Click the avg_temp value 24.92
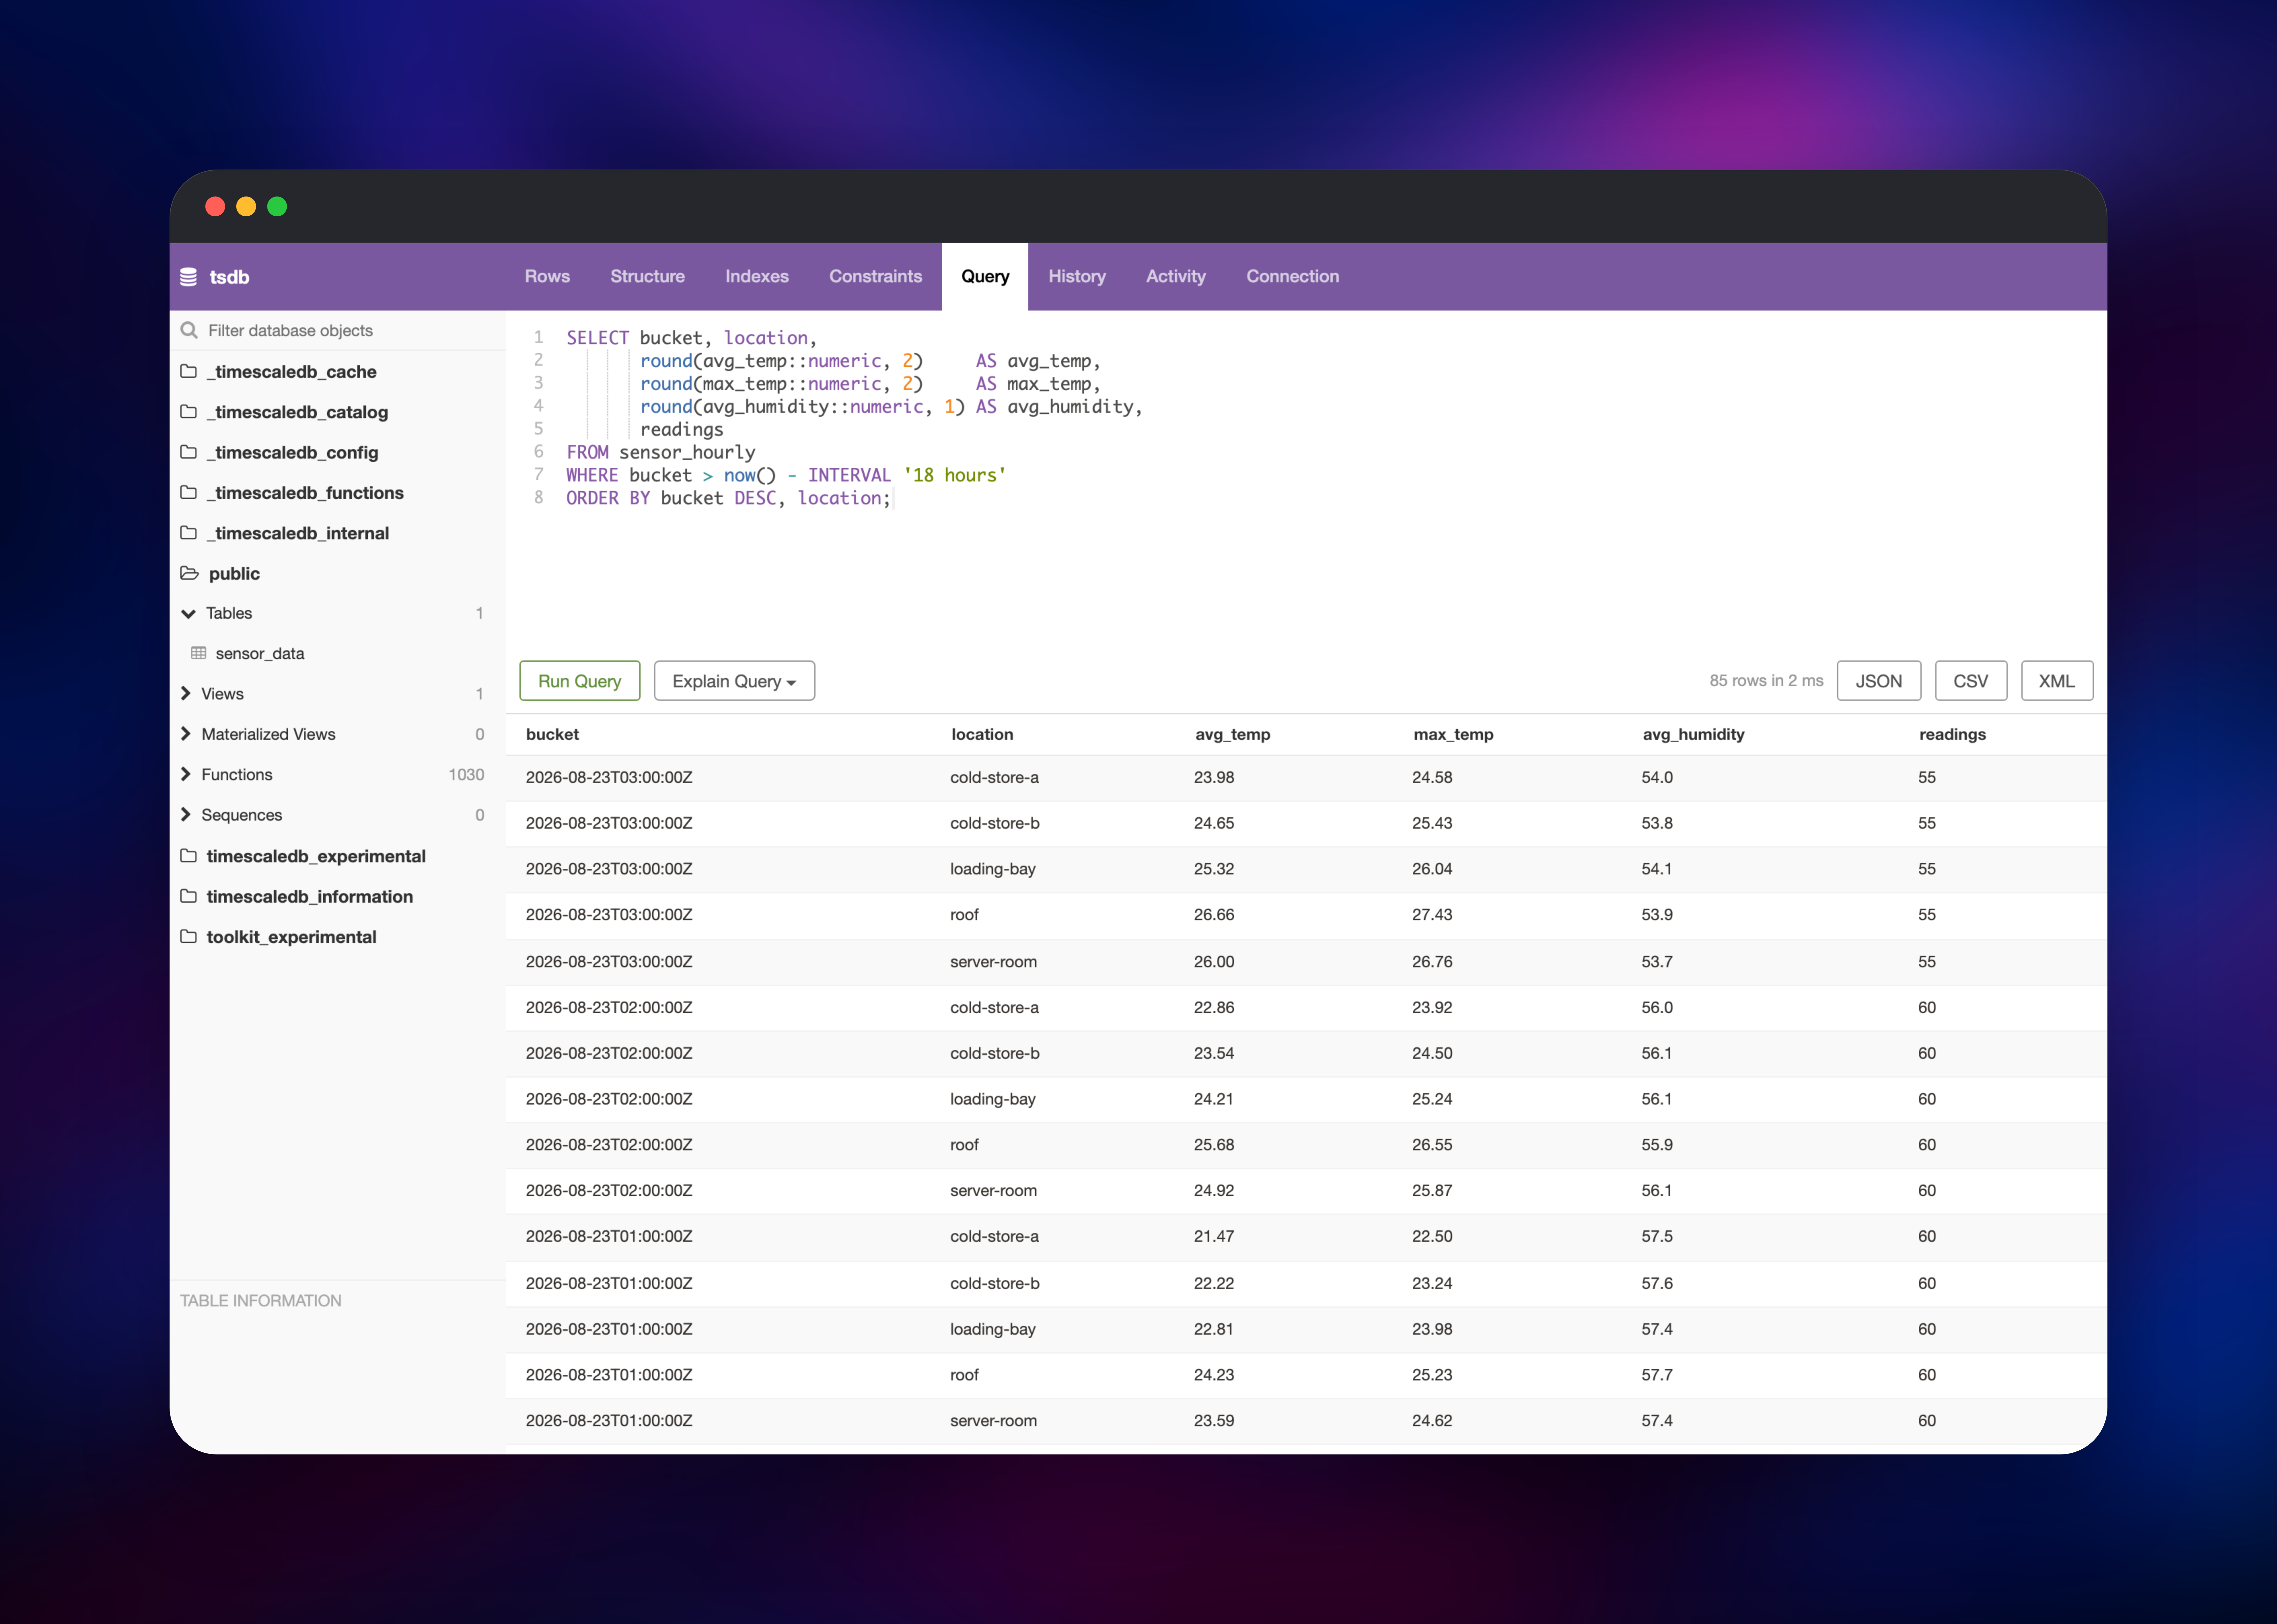 pos(1214,1191)
